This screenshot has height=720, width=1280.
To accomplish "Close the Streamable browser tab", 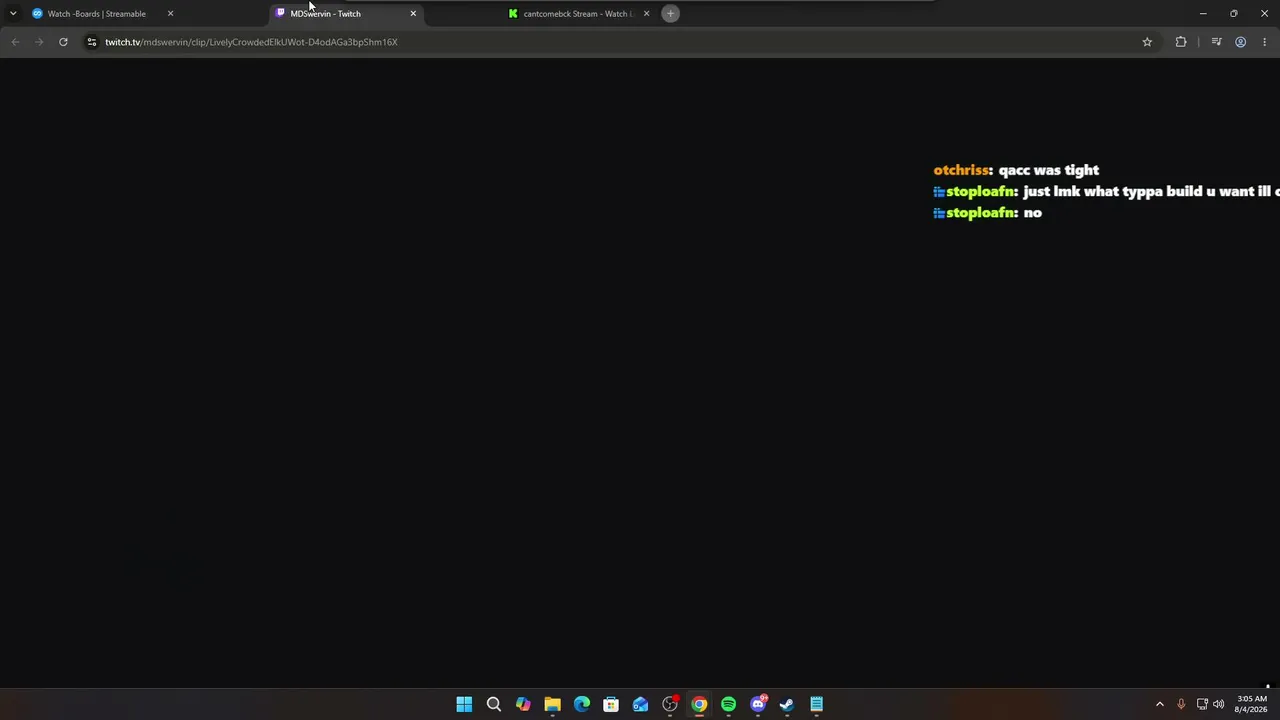I will pos(170,14).
